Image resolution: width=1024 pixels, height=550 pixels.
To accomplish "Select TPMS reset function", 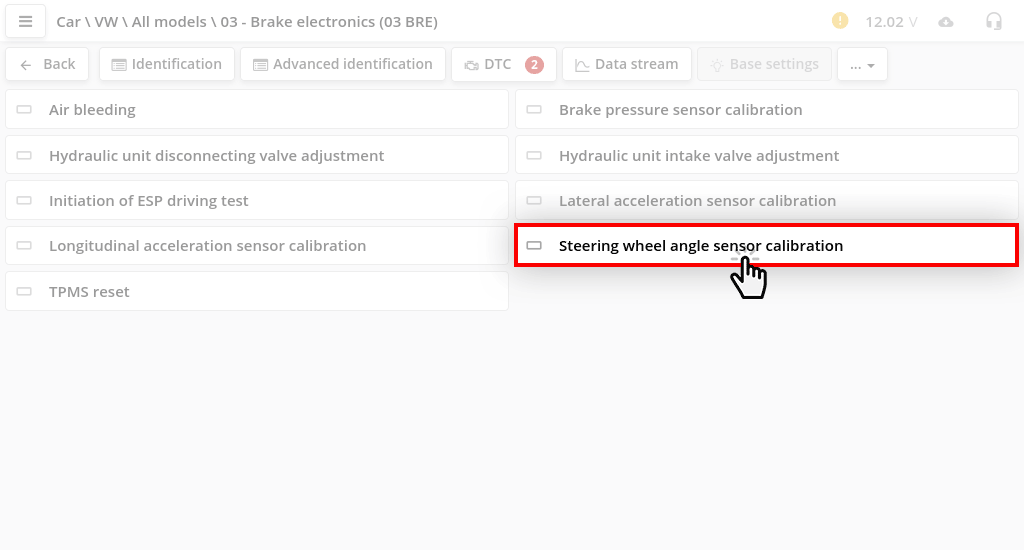I will click(x=257, y=292).
